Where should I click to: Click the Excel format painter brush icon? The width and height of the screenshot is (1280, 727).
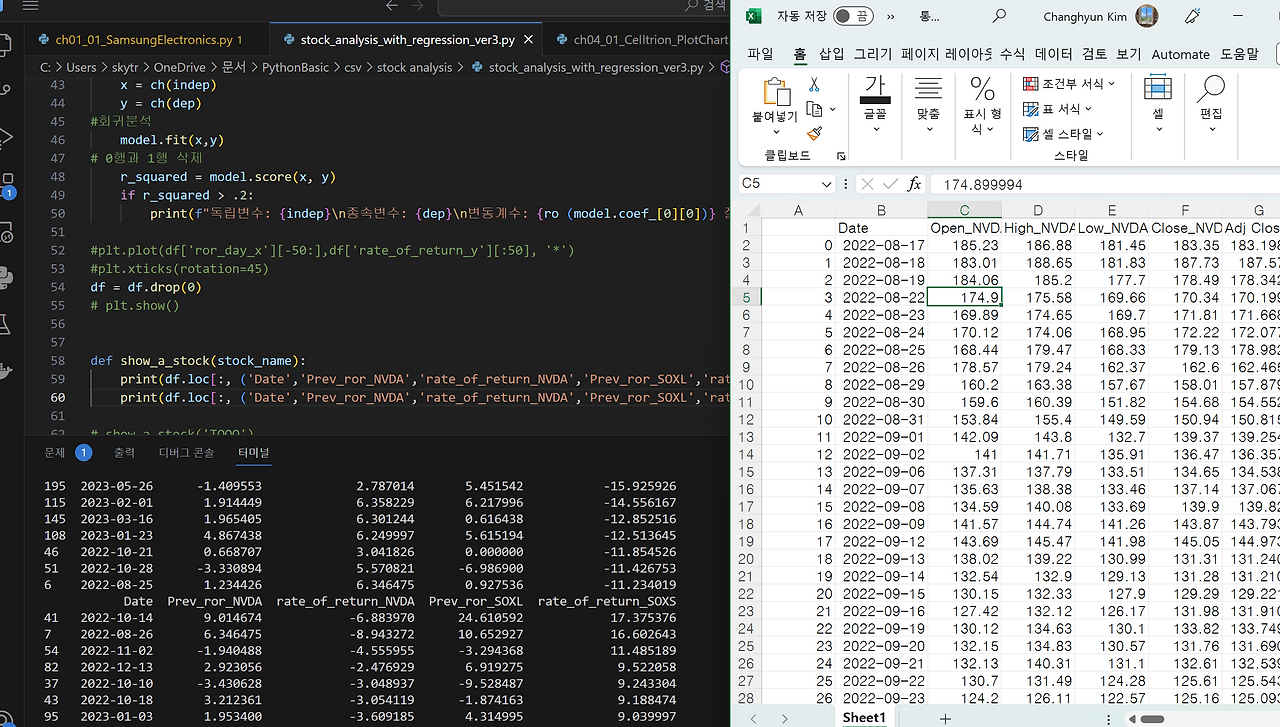(x=814, y=133)
